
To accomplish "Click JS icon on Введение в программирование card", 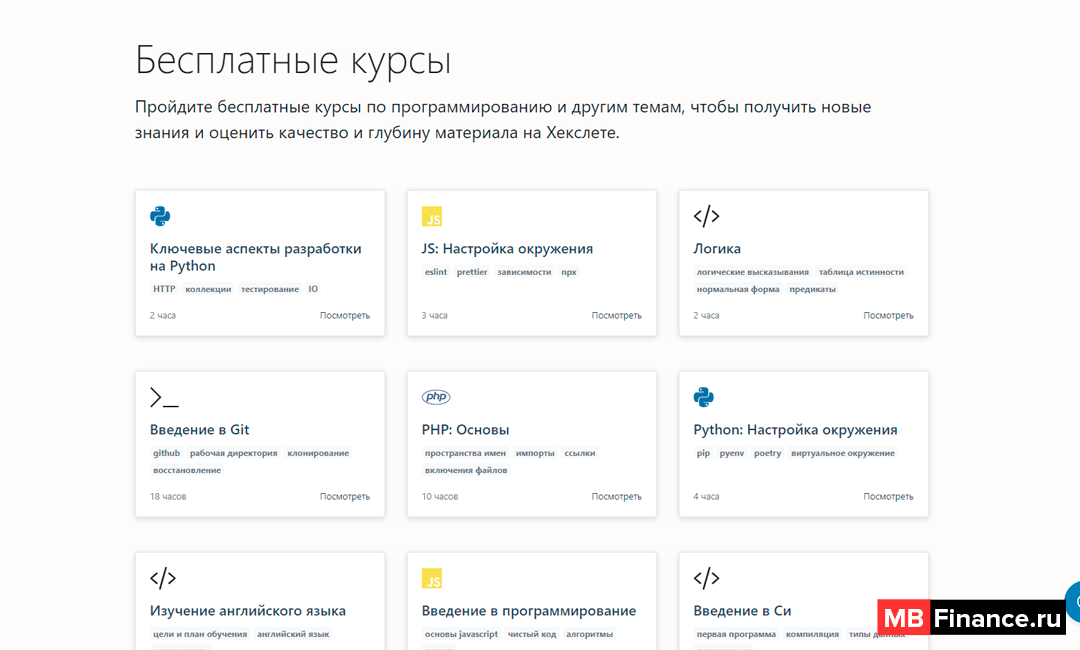I will click(432, 578).
